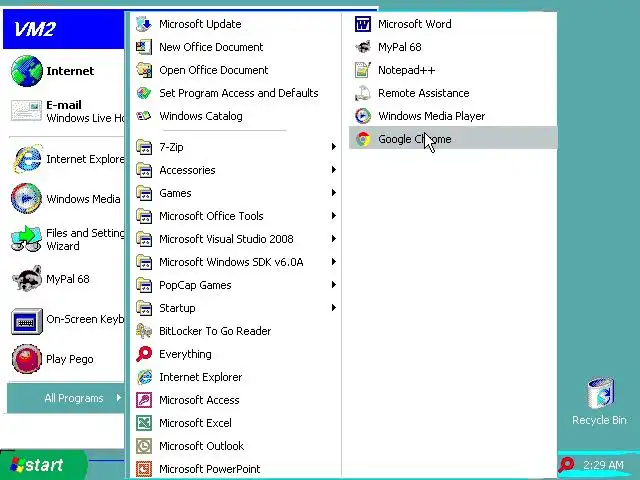
Task: Select the 7-Zip folder entry
Action: (235, 147)
